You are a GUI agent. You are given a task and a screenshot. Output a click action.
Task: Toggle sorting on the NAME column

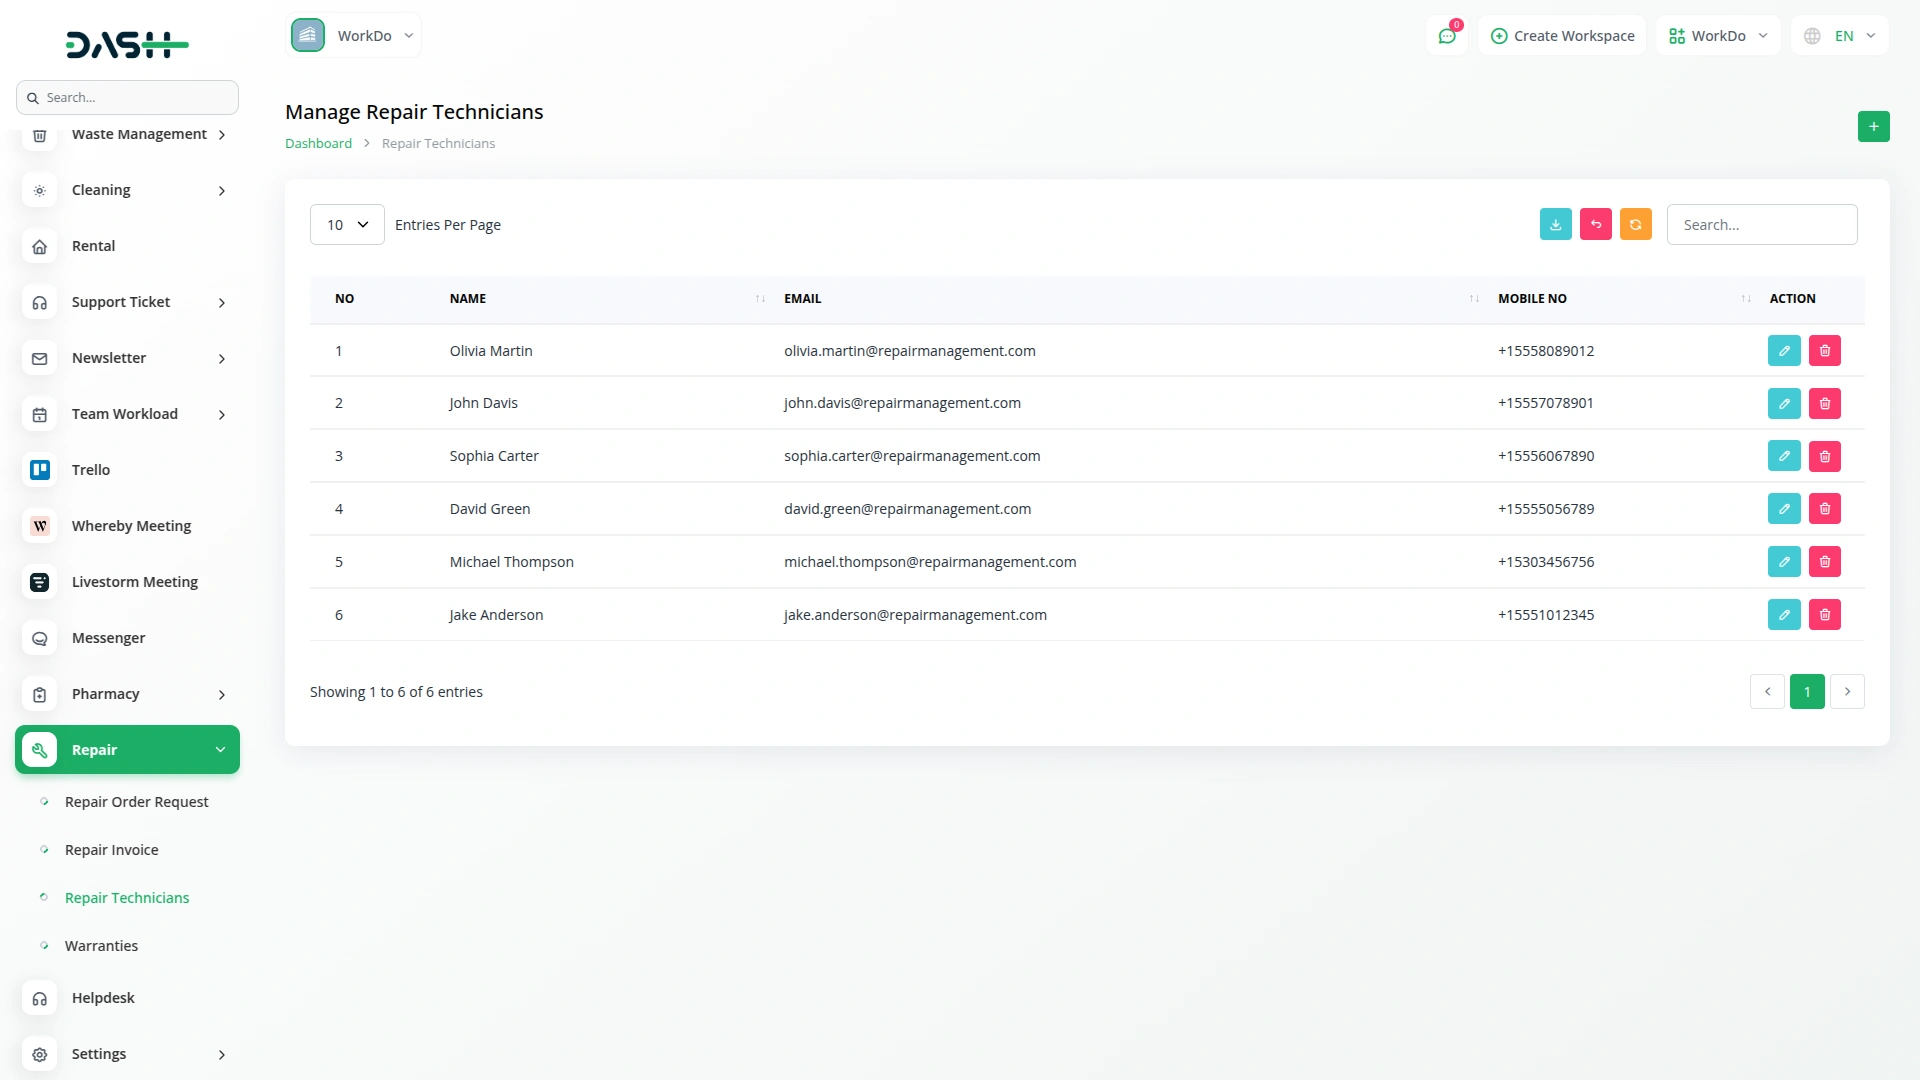[x=758, y=298]
